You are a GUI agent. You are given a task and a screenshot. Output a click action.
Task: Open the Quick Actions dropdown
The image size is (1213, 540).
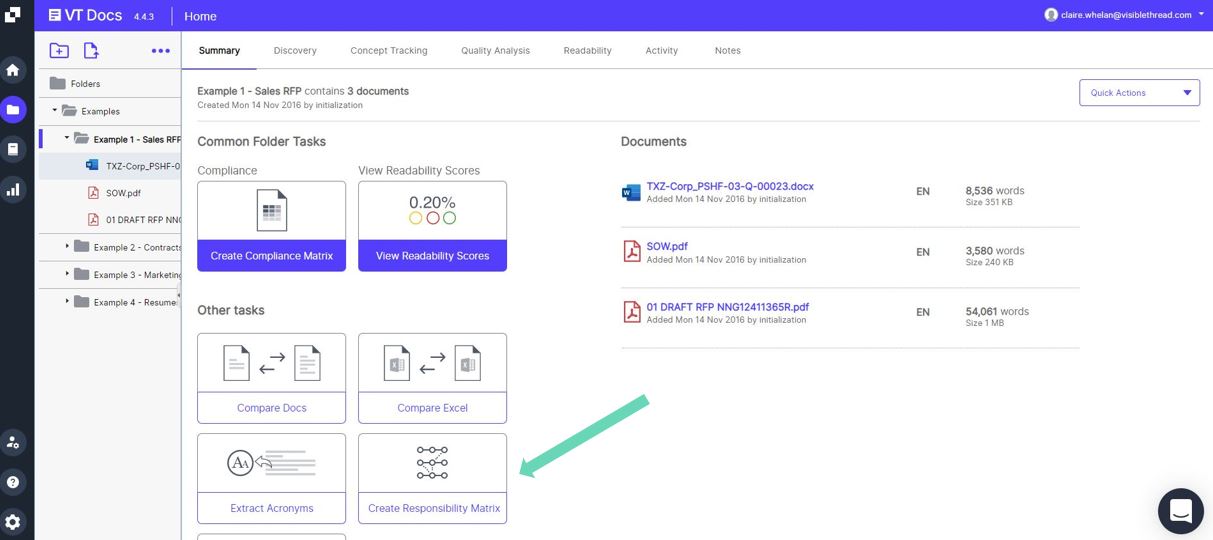click(x=1139, y=93)
